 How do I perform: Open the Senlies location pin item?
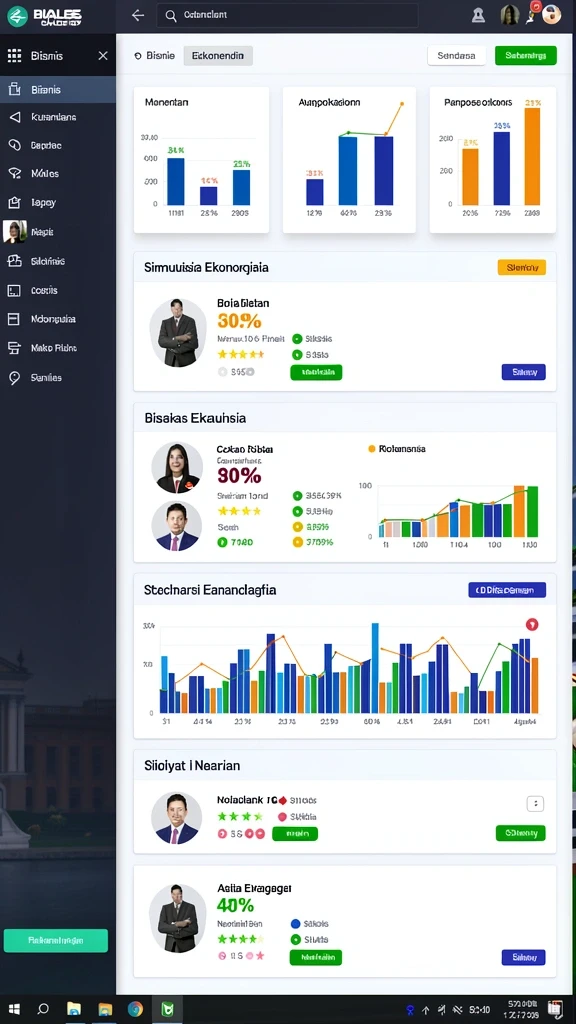click(x=46, y=377)
